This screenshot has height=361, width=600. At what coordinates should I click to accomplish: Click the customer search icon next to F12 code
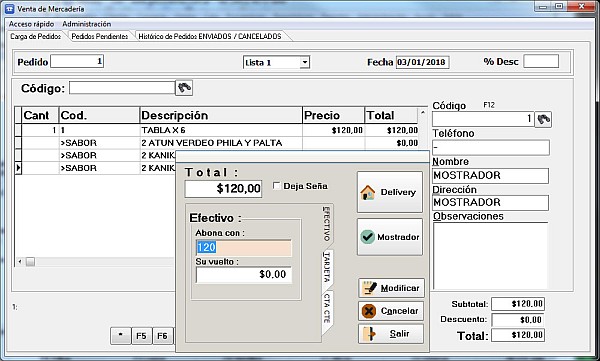coord(543,119)
